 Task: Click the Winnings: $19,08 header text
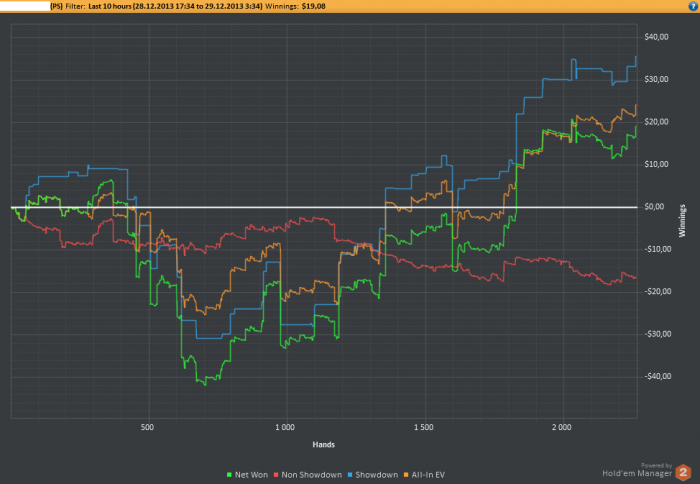pos(295,6)
